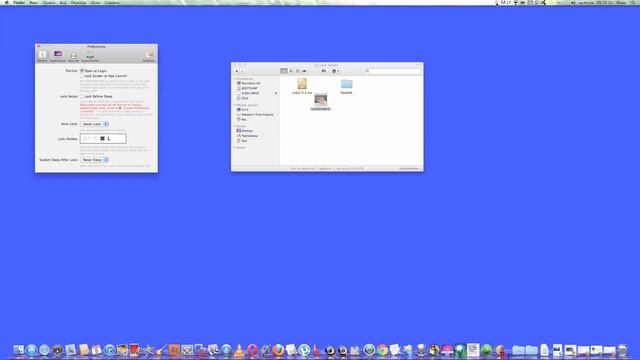Launch Firefox from the Dock
Screen dimensions: 640x360
[x=278, y=350]
